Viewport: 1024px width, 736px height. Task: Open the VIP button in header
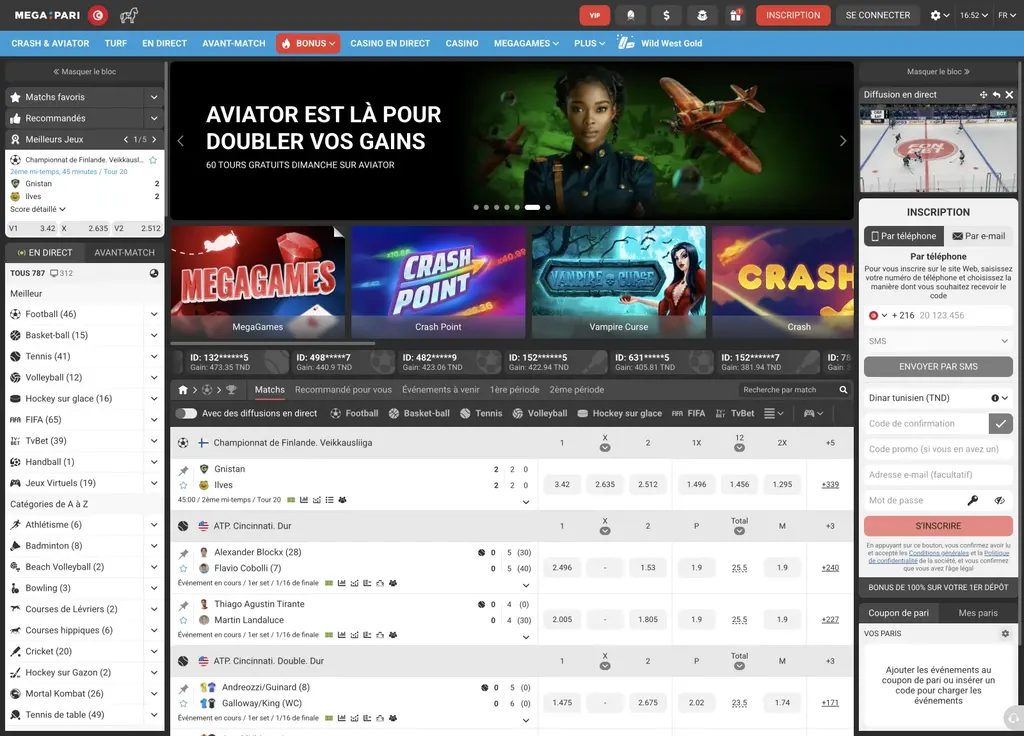pos(594,15)
